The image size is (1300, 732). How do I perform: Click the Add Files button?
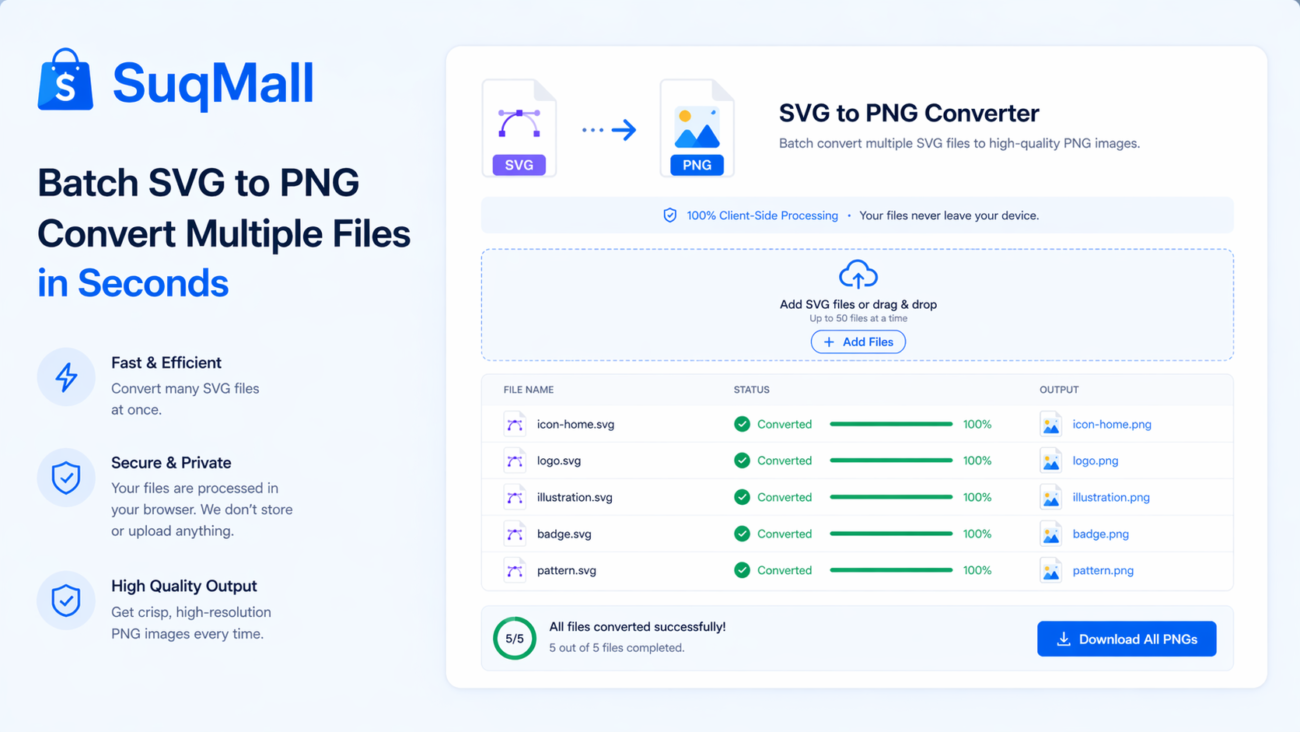tap(857, 341)
